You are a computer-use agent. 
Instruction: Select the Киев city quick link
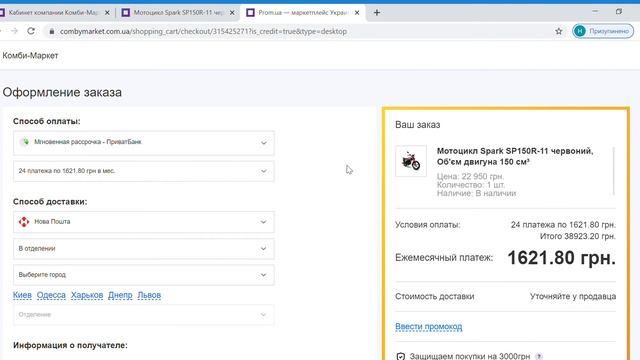22,295
